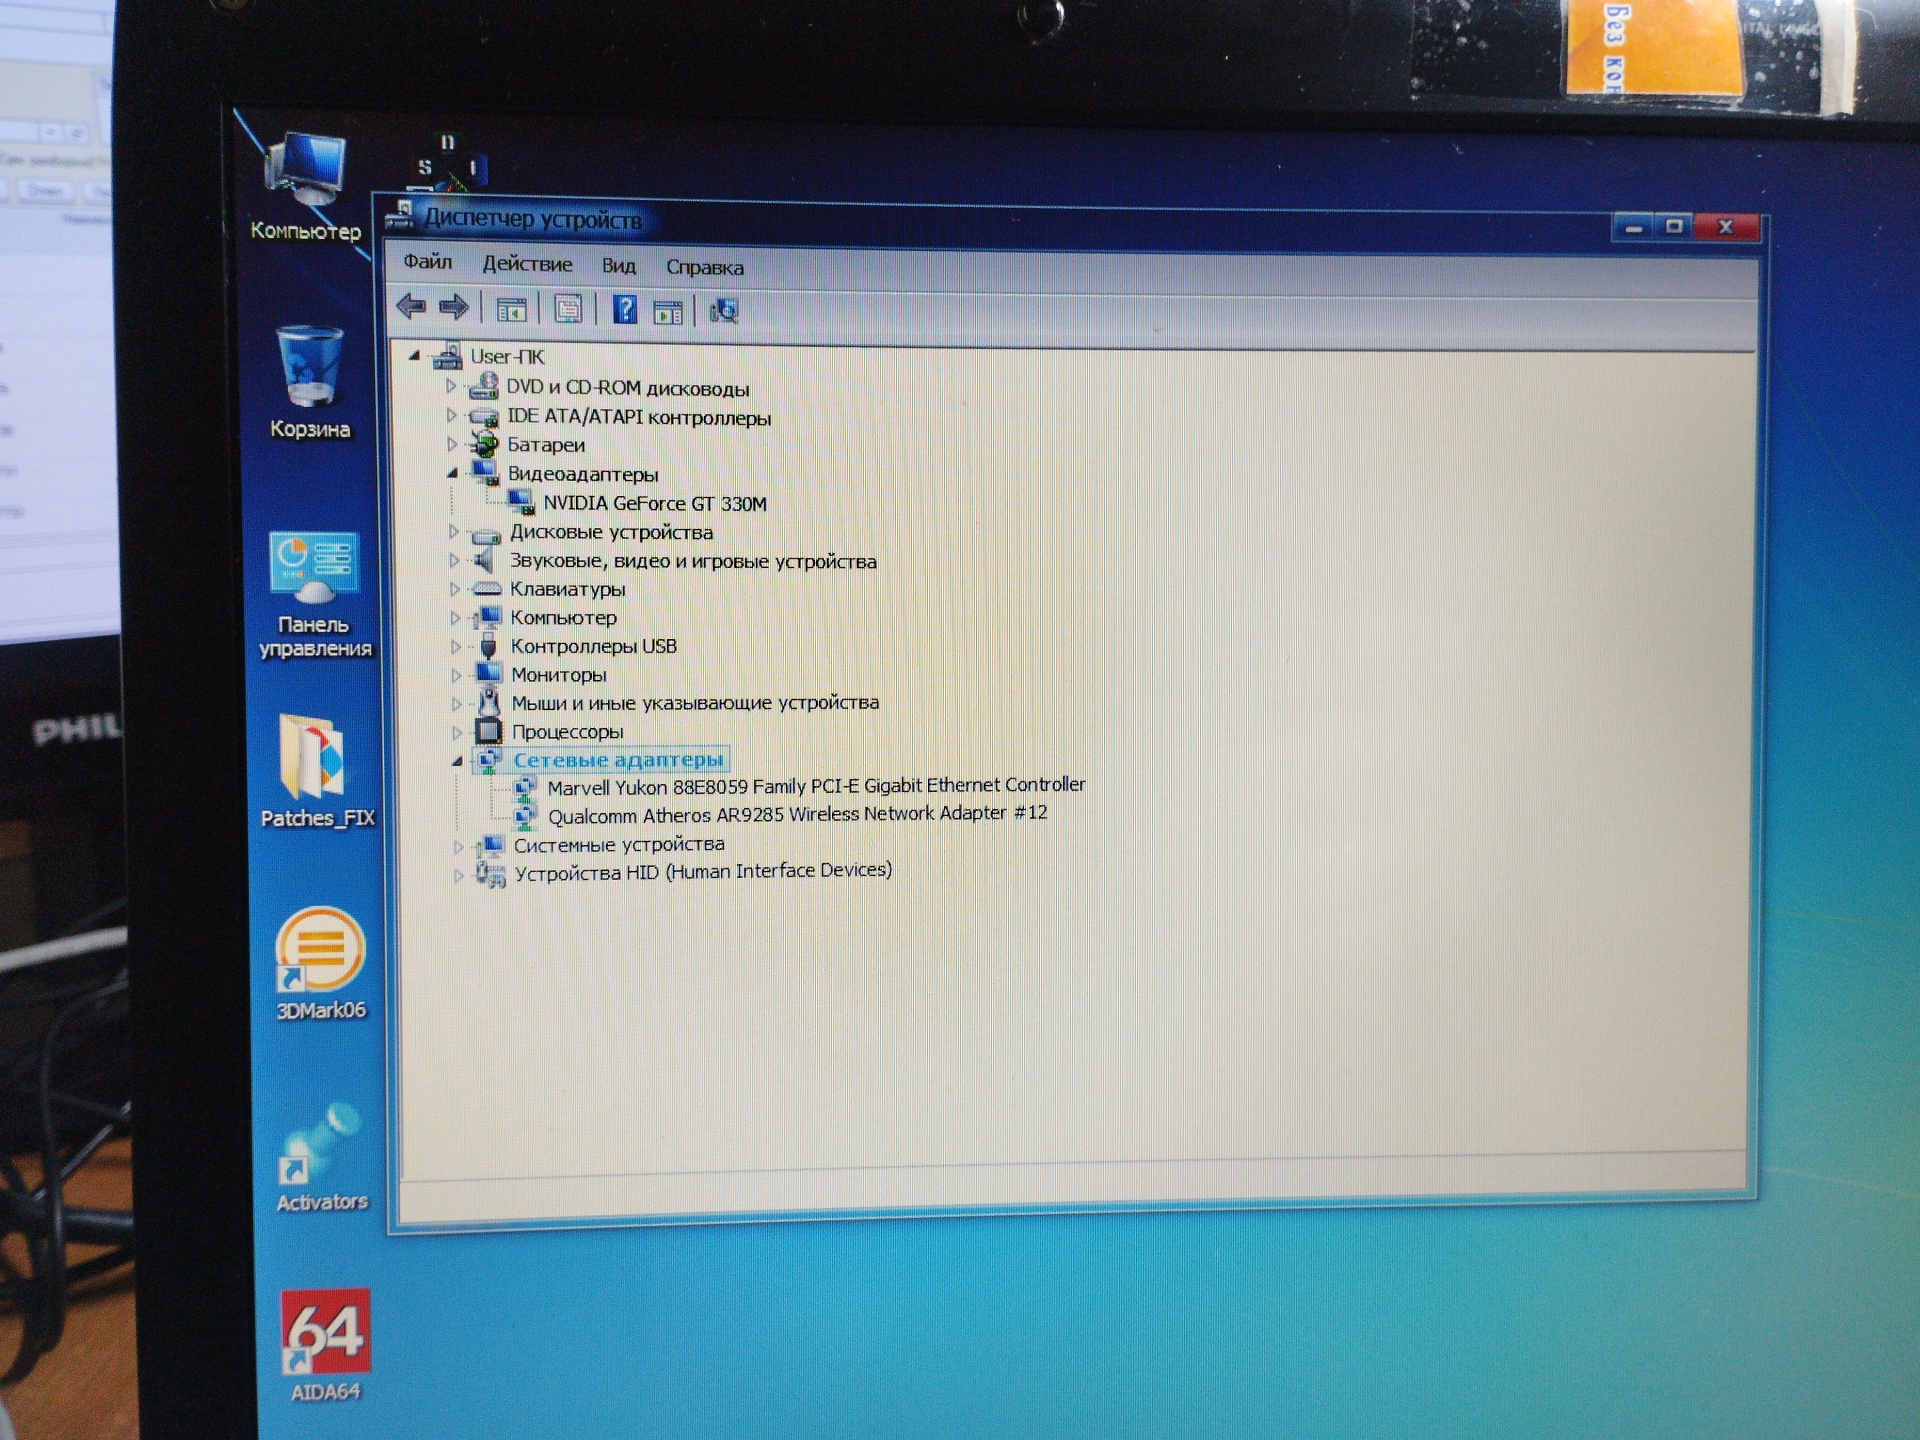
Task: Select NVIDIA GeForce GT 330M device
Action: (x=655, y=503)
